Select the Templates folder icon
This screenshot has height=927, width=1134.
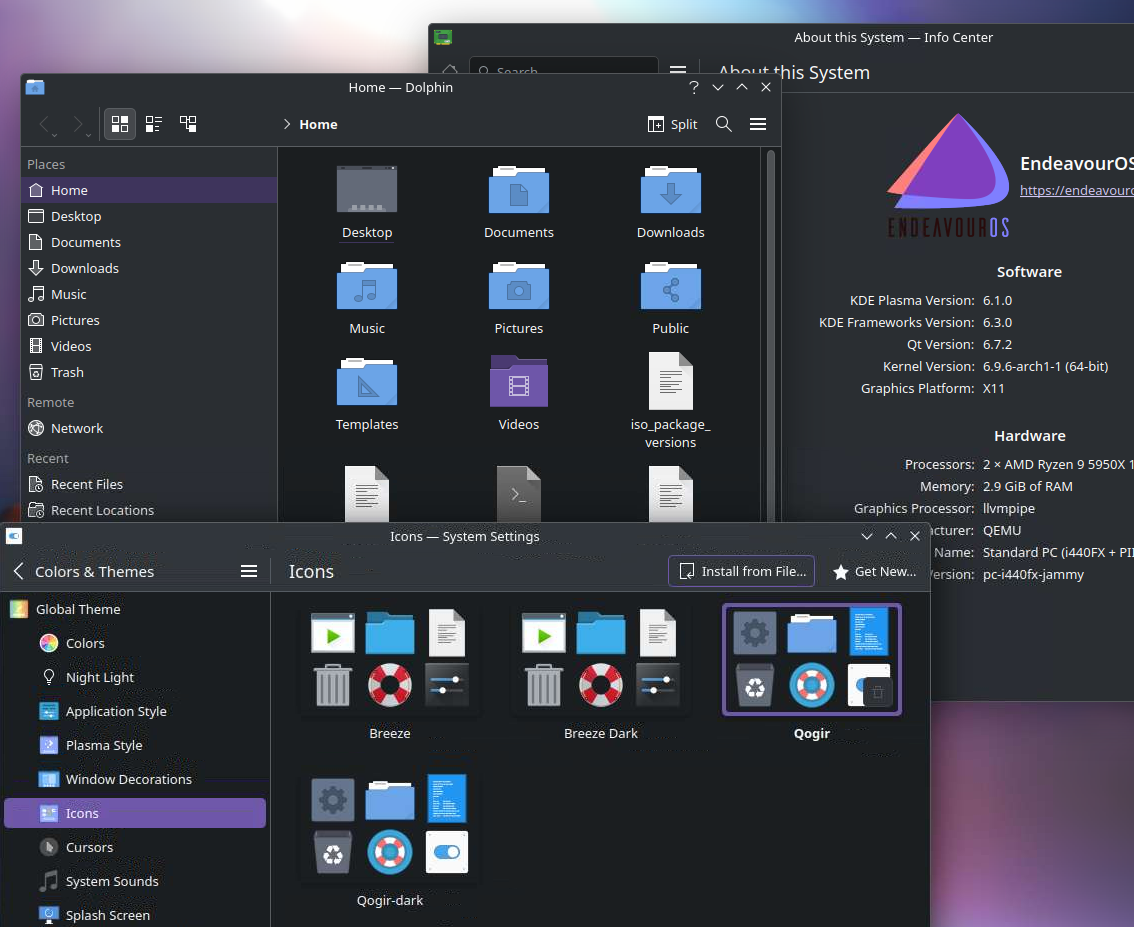point(367,382)
